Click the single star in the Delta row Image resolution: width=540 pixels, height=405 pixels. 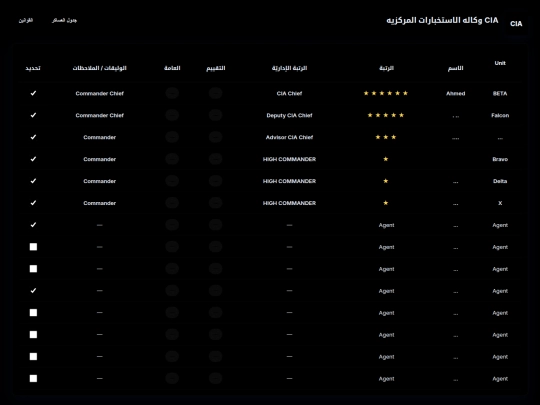pyautogui.click(x=386, y=181)
